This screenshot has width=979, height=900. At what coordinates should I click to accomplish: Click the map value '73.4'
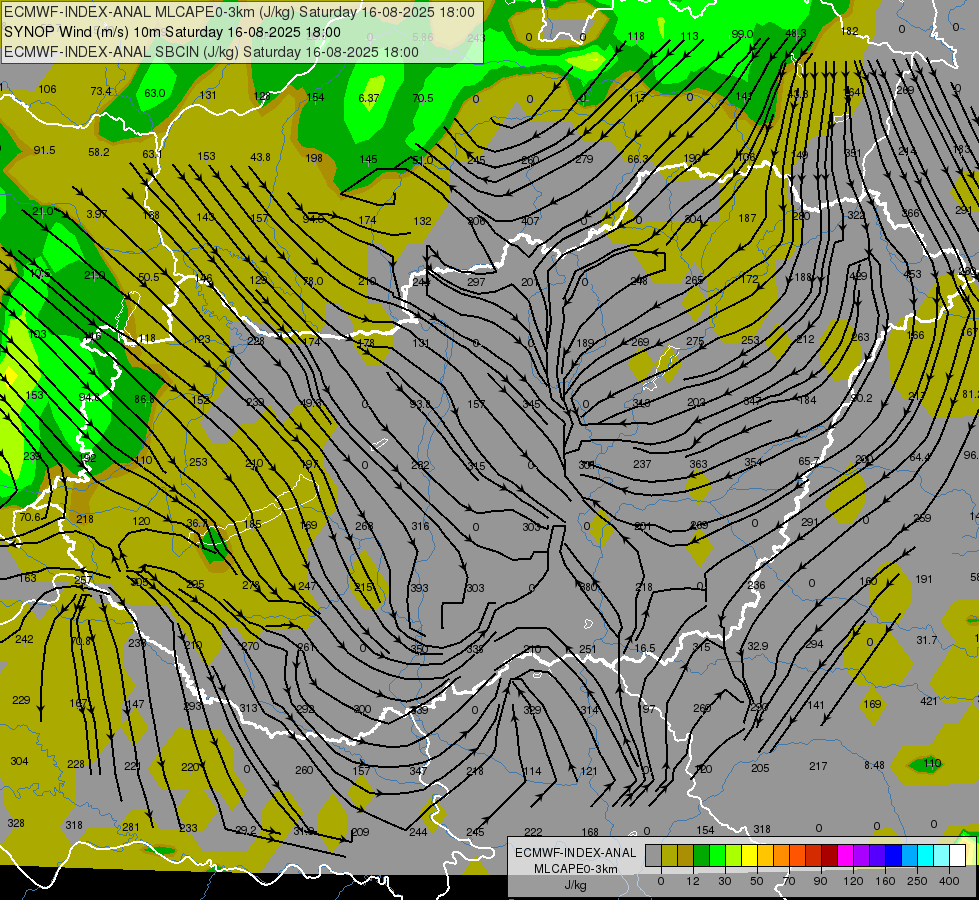tap(101, 91)
